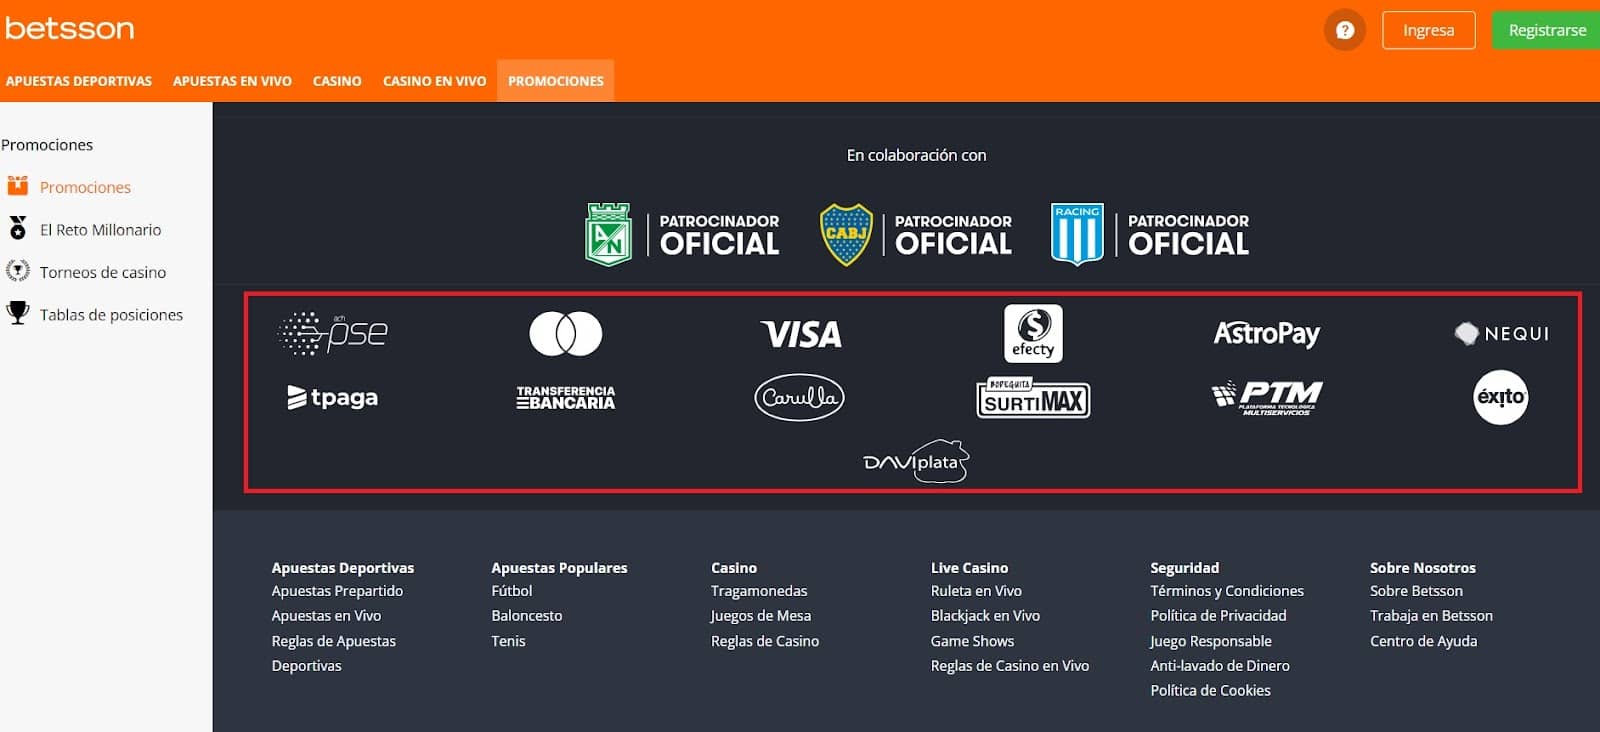
Task: Select the VISA payment logo
Action: click(801, 334)
